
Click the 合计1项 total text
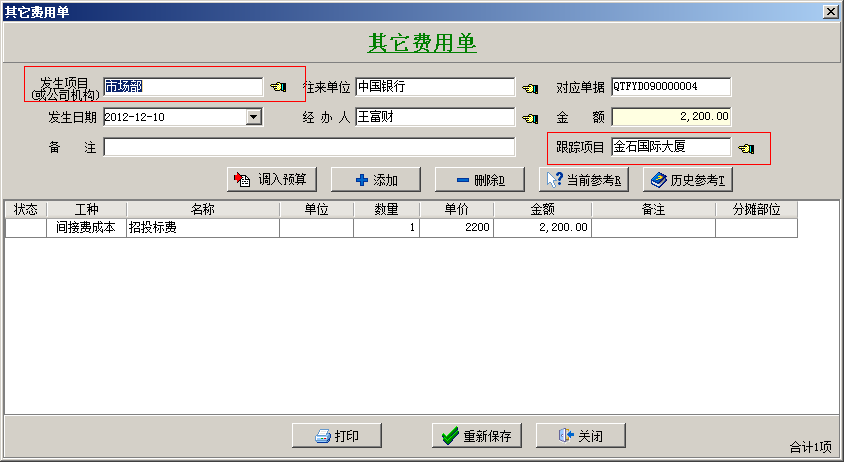(811, 447)
